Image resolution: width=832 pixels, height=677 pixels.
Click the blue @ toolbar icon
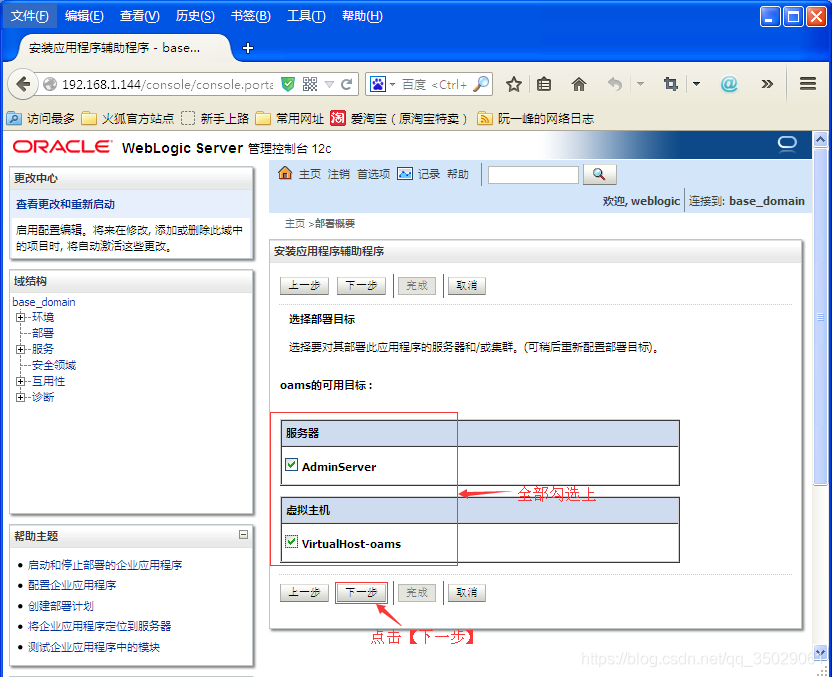pos(729,84)
